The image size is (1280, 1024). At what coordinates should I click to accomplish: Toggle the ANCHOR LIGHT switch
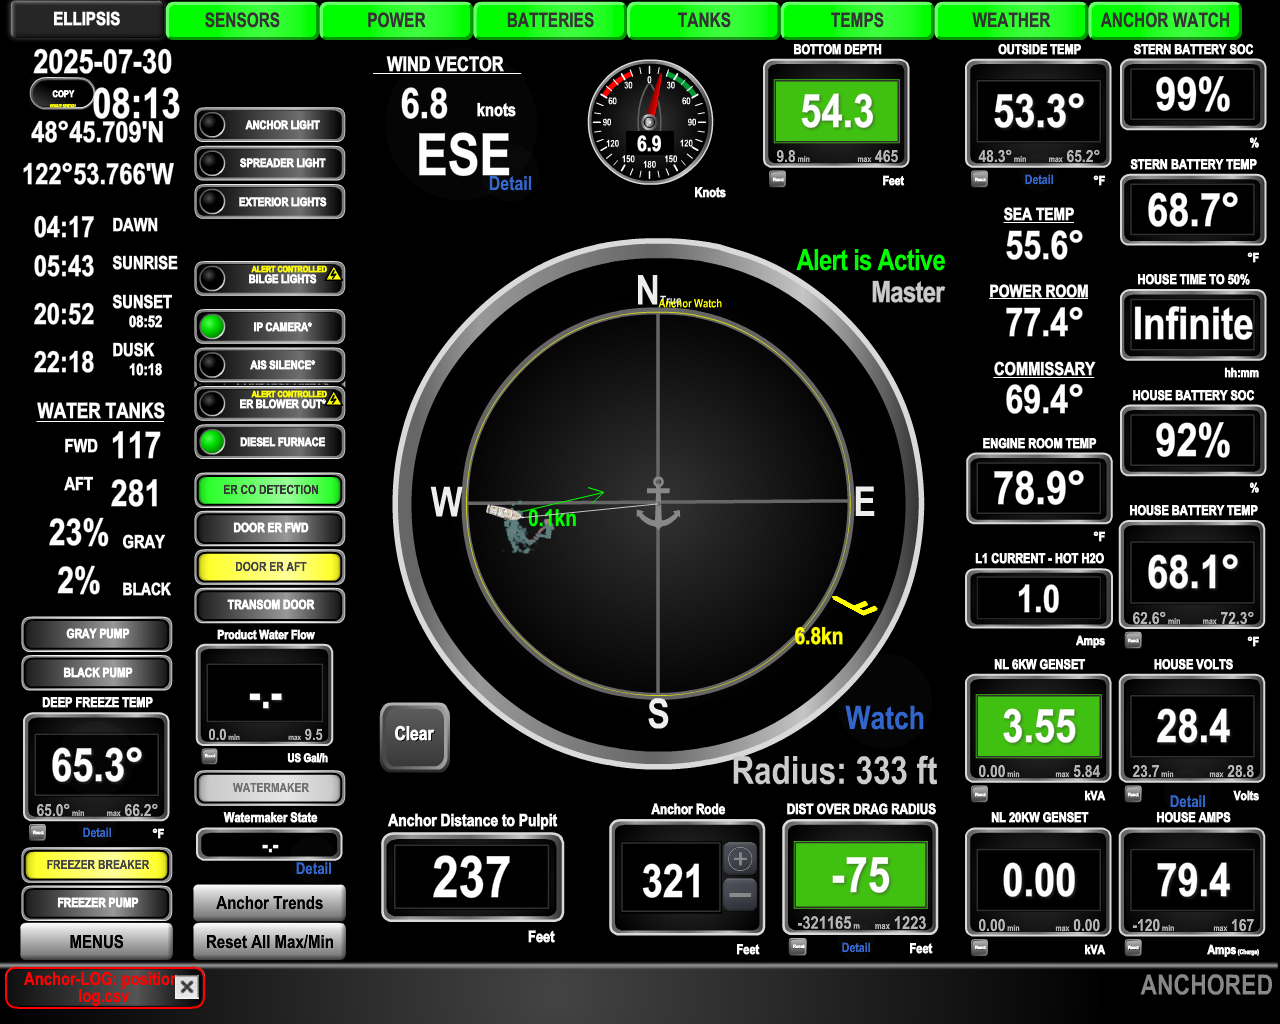coord(270,125)
